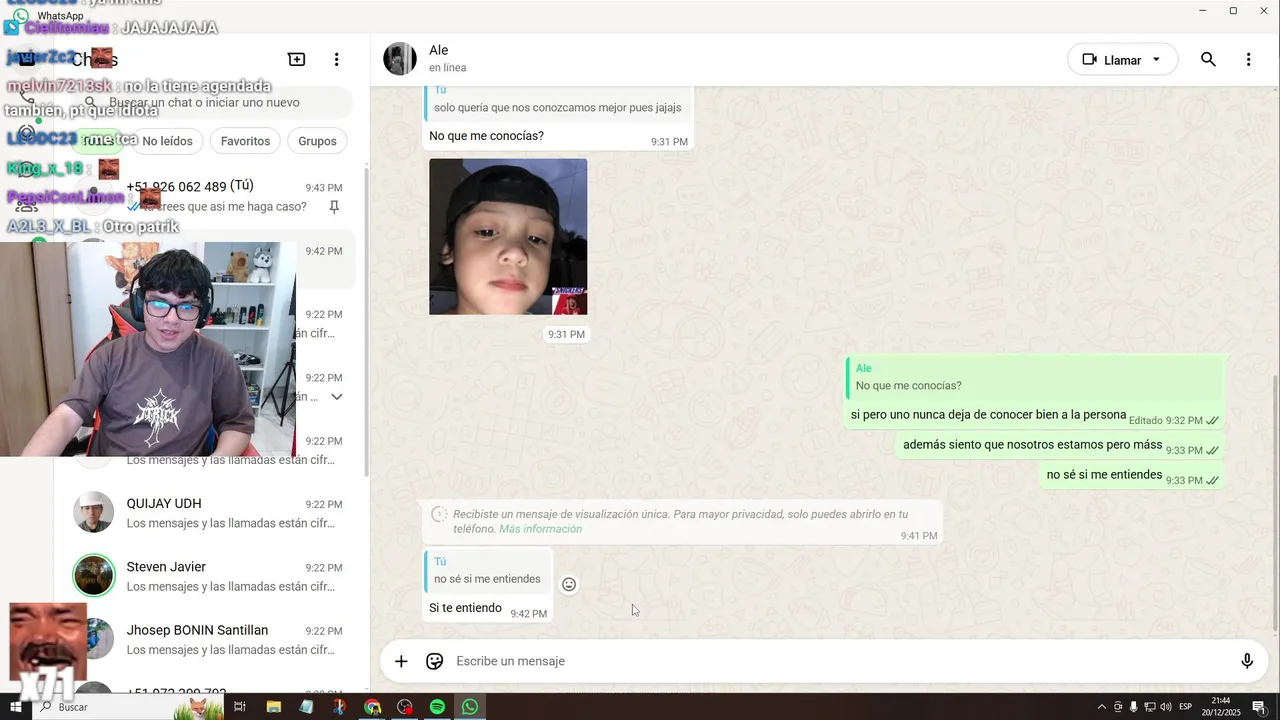Viewport: 1280px width, 720px height.
Task: Search within the Ale conversation
Action: point(1208,60)
